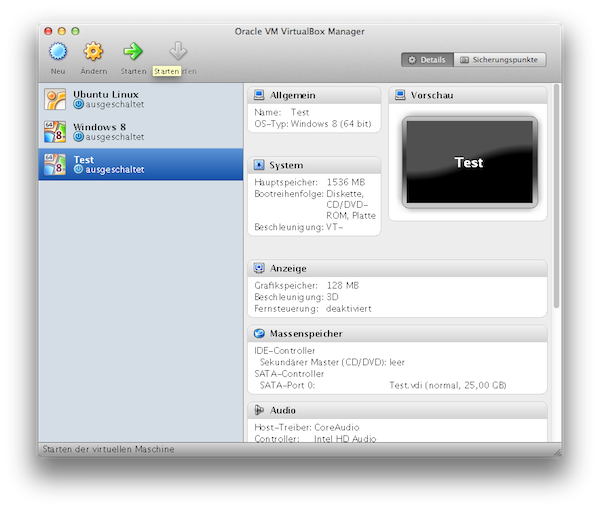The height and width of the screenshot is (510, 600).
Task: Click the yellow minimize window button
Action: pyautogui.click(x=62, y=31)
